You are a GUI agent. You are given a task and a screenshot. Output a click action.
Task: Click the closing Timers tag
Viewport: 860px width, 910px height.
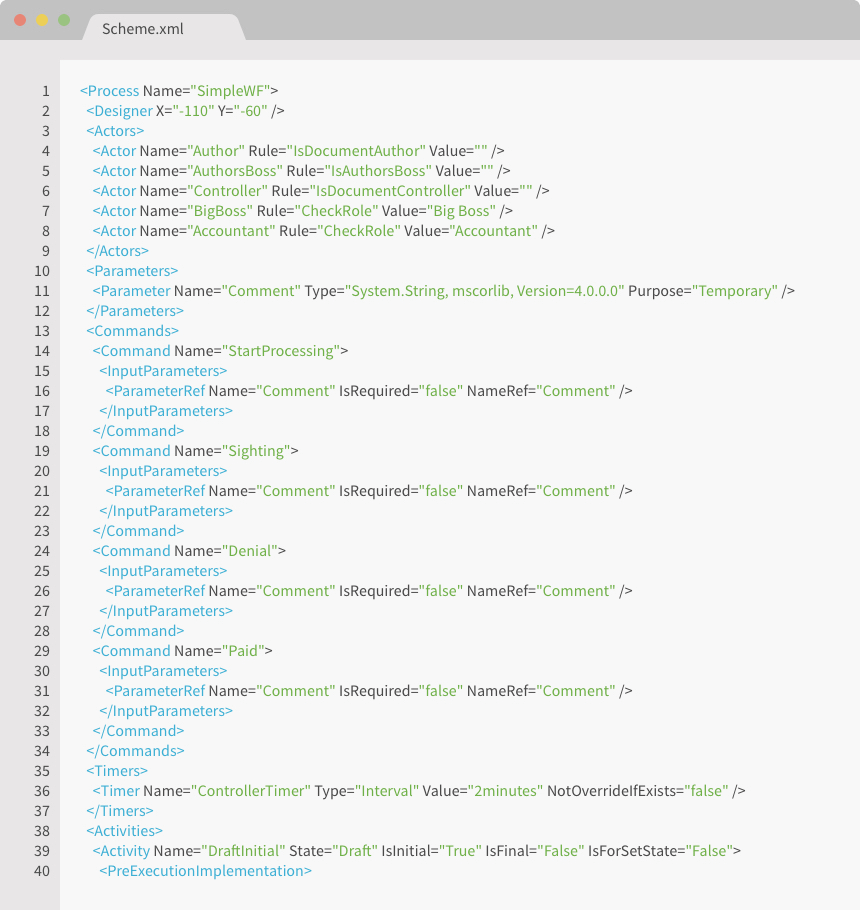pyautogui.click(x=120, y=811)
